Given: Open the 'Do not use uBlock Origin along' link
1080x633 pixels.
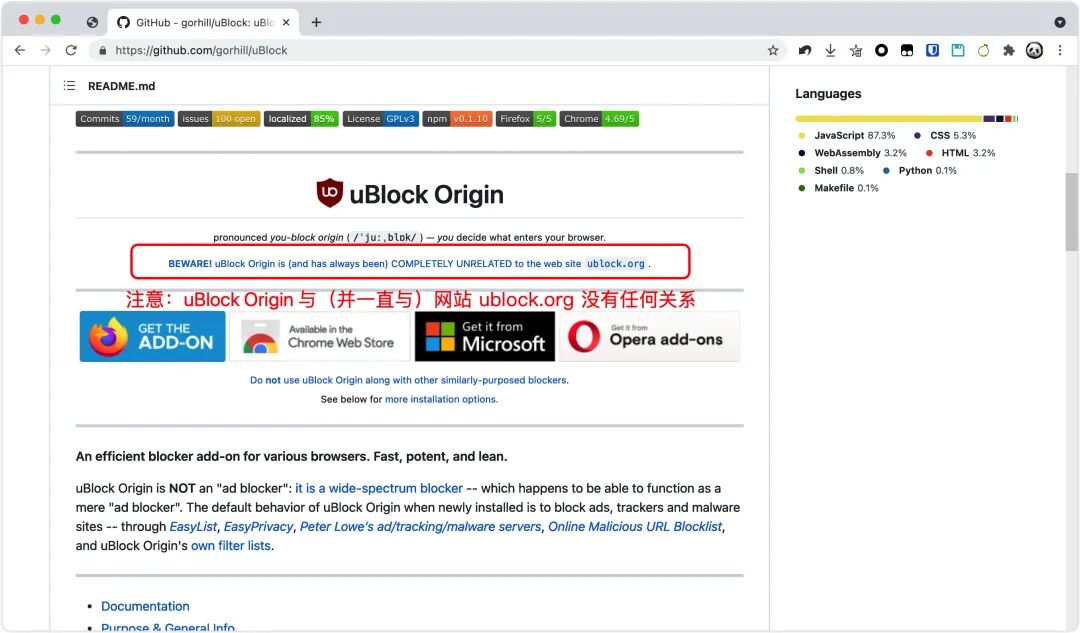Looking at the screenshot, I should point(409,380).
